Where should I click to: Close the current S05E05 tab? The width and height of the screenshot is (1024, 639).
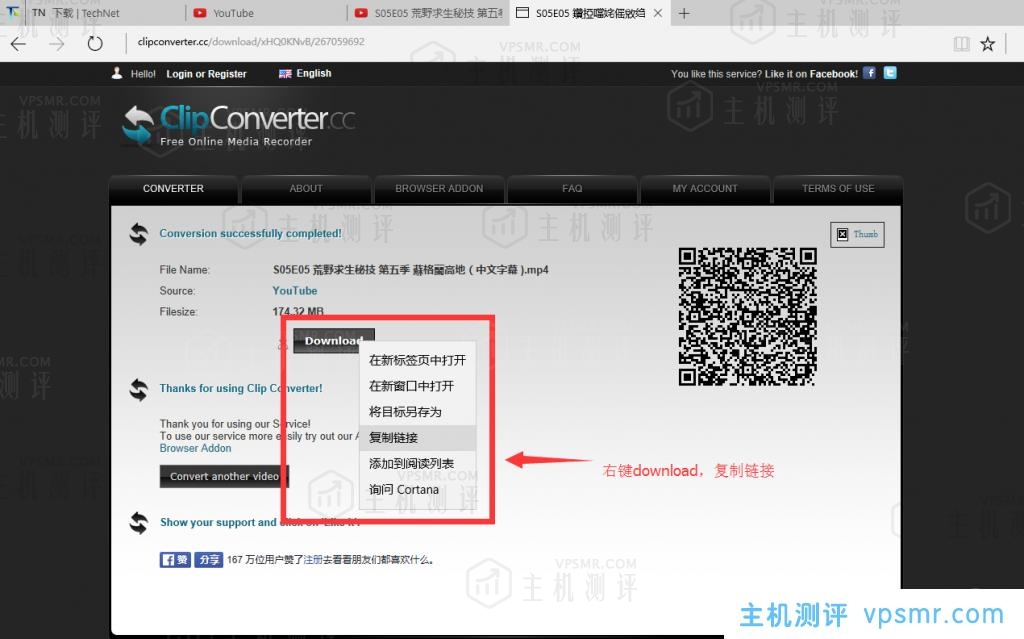point(658,13)
